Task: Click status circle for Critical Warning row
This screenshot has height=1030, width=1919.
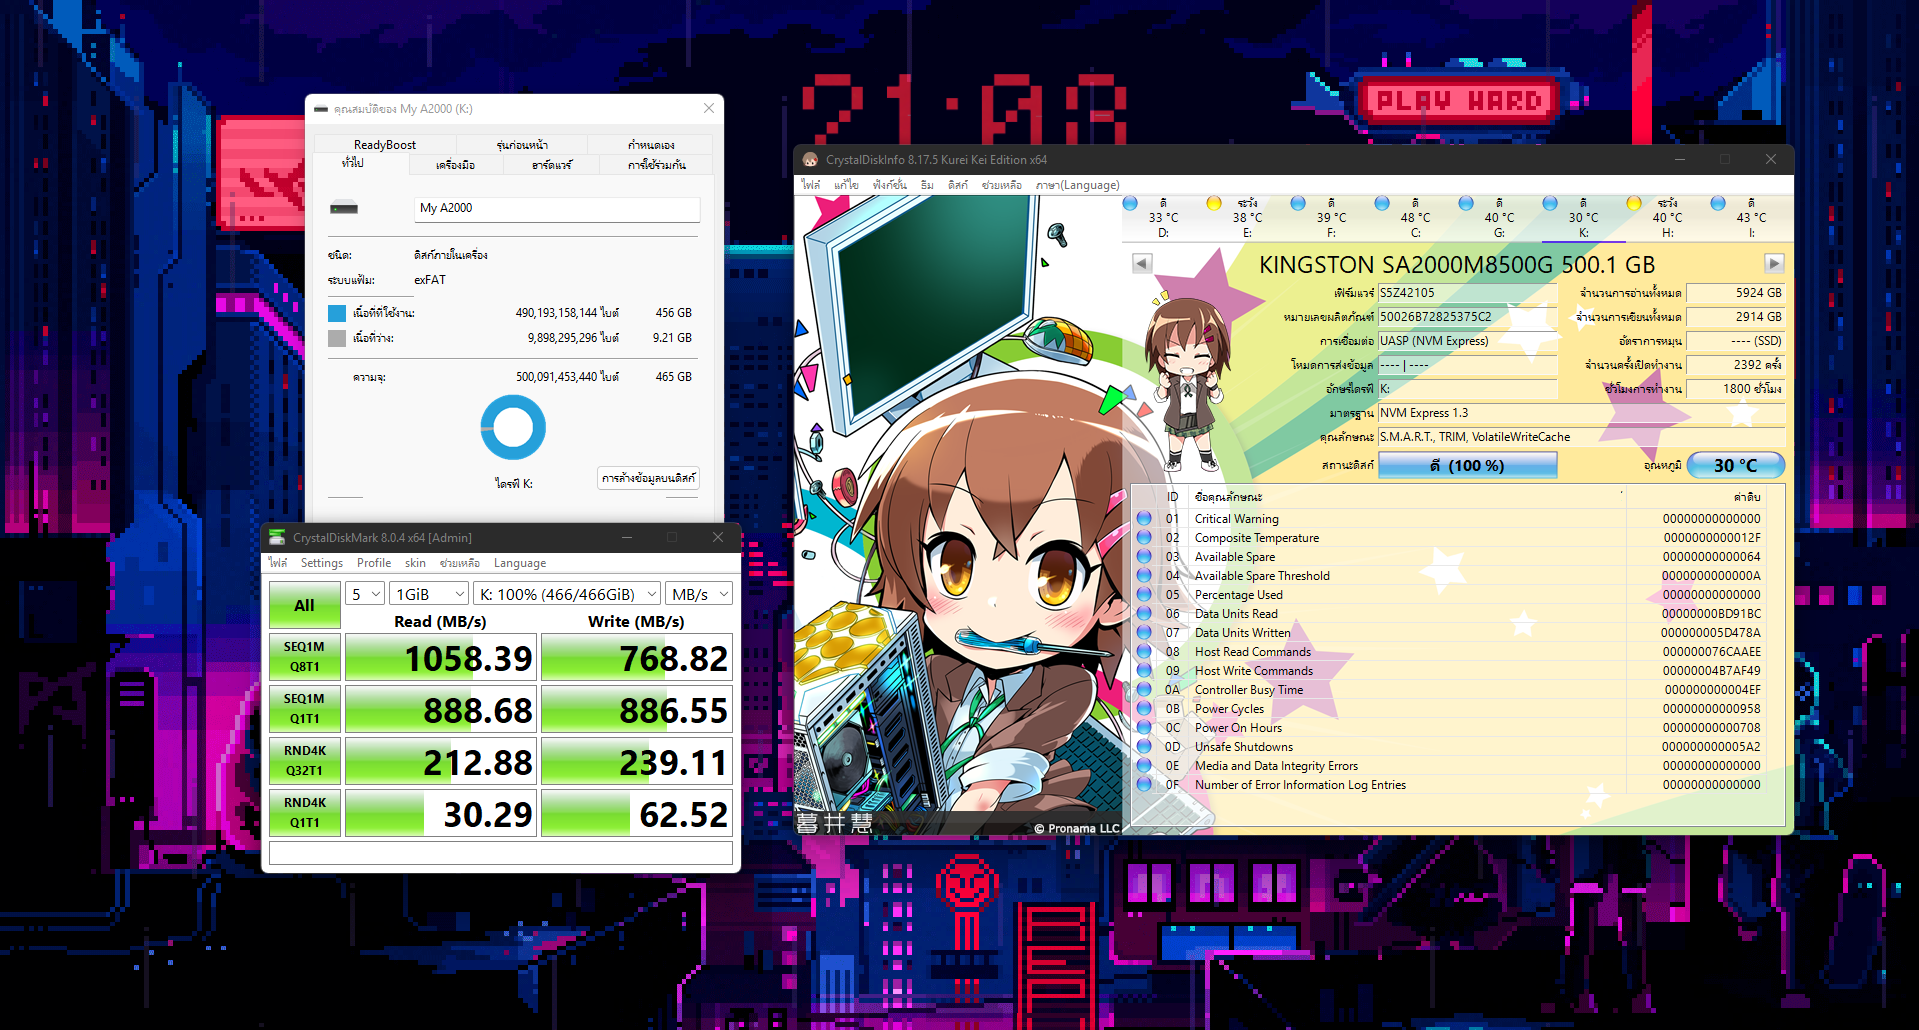Action: [x=1144, y=519]
